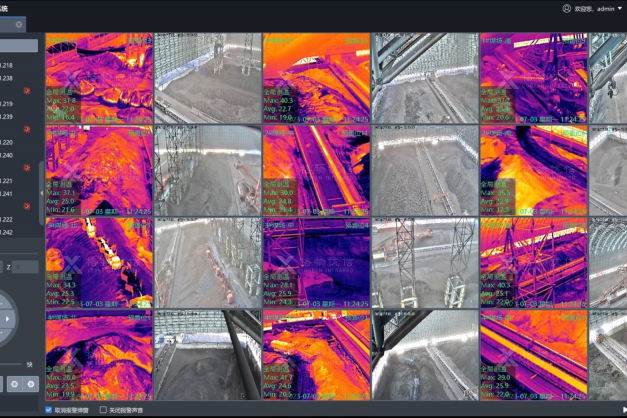This screenshot has height=418, width=627.
Task: Collapse the left device panel handle
Action: (x=41, y=190)
